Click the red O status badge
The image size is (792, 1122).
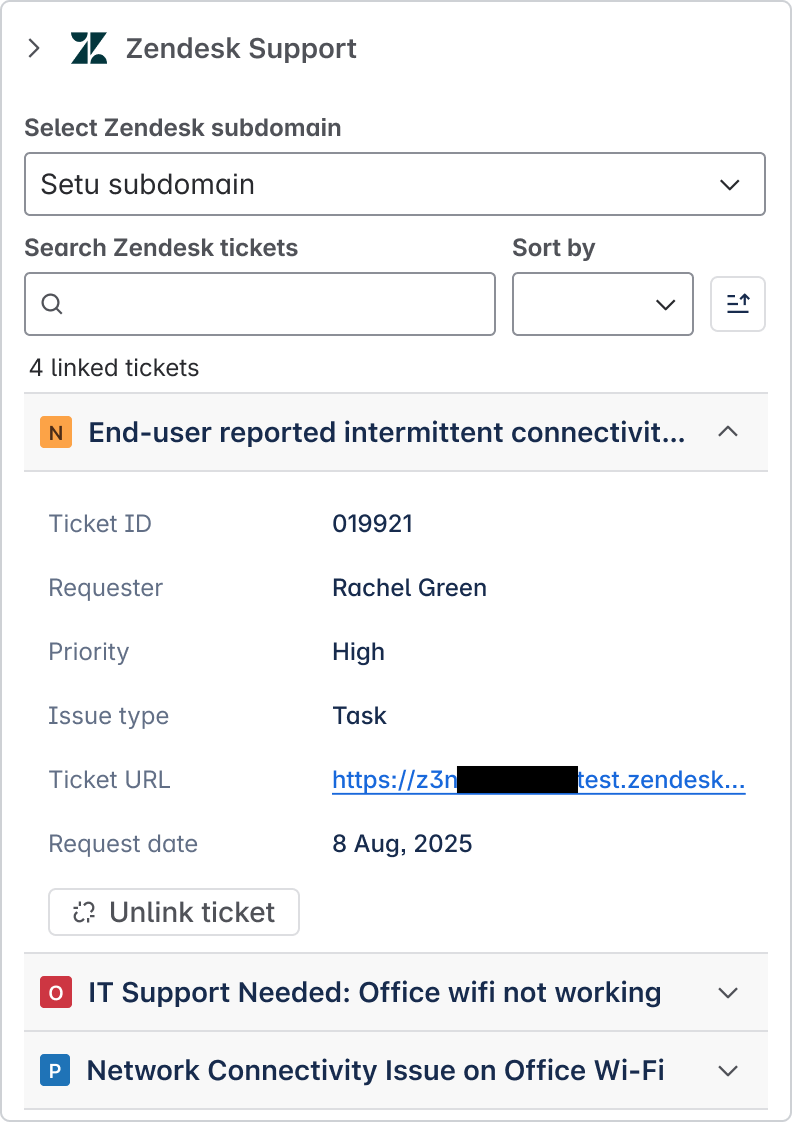(x=56, y=993)
